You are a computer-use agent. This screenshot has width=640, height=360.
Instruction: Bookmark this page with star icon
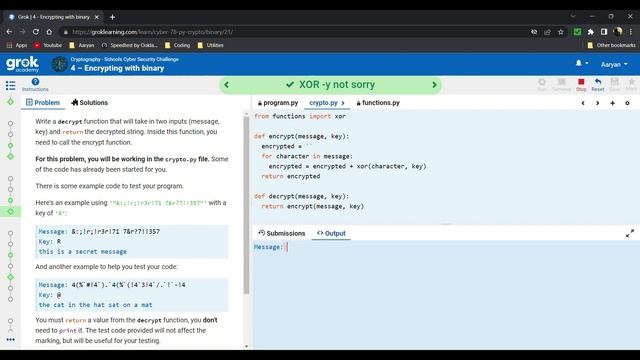[561, 32]
